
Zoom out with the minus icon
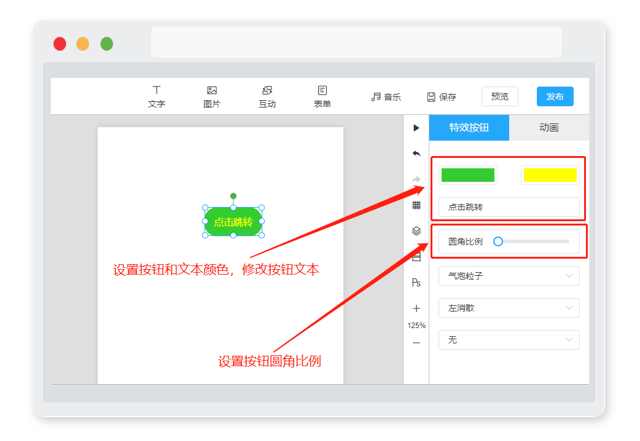point(416,343)
